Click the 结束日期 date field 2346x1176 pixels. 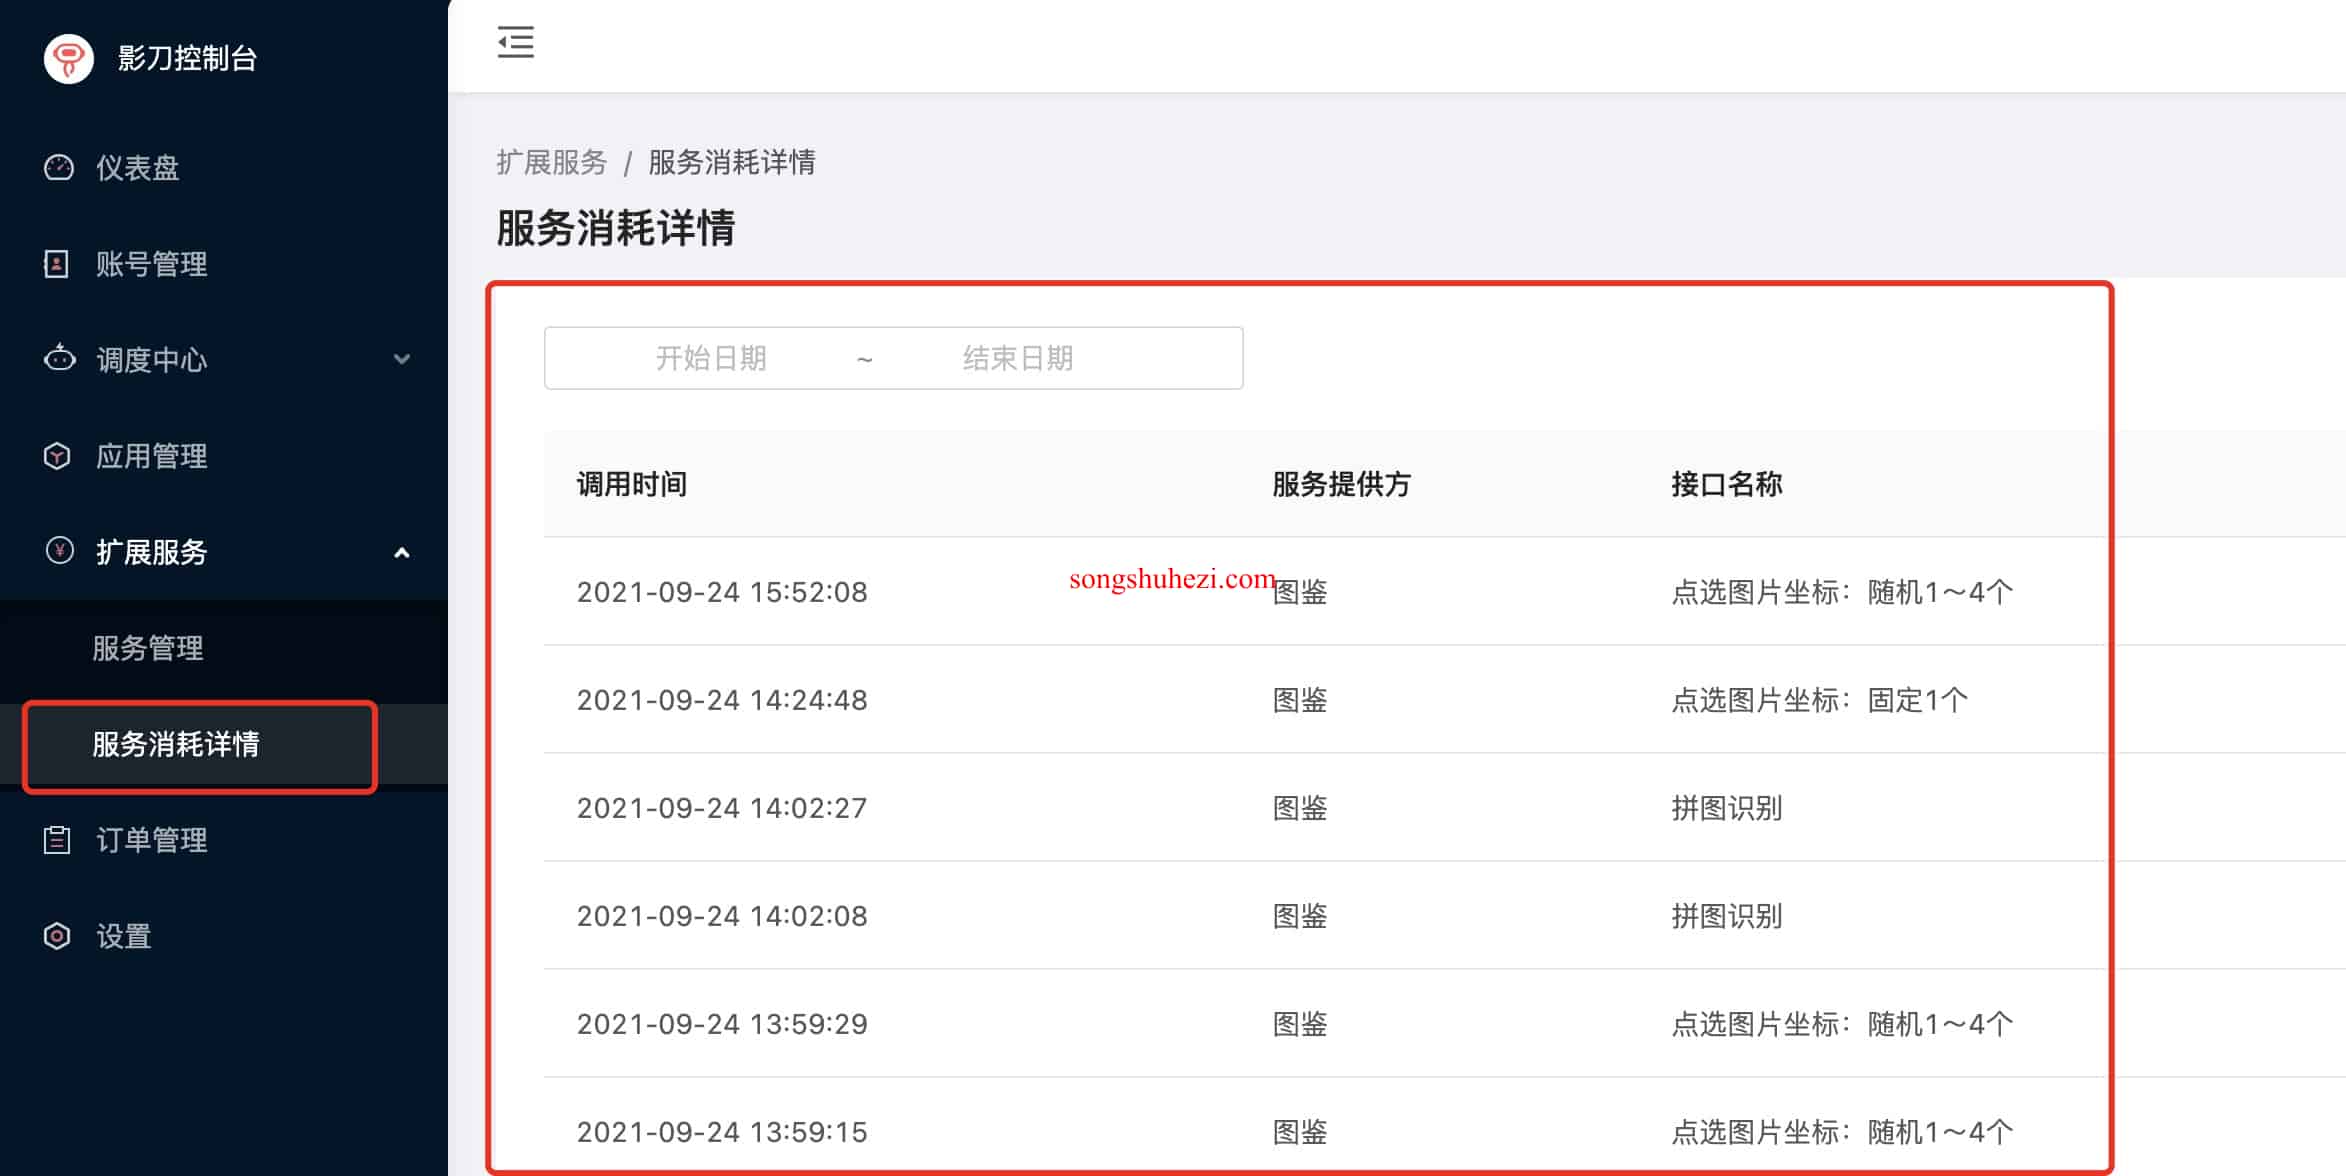(1018, 358)
